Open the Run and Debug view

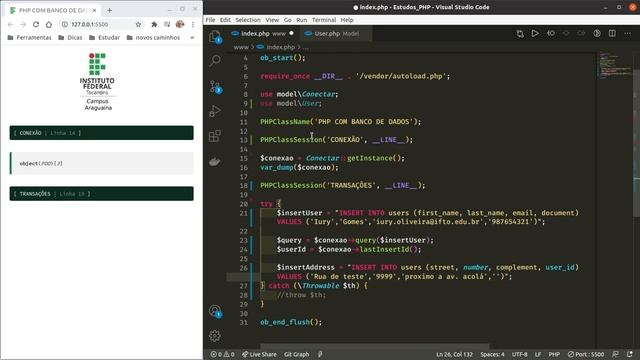click(215, 111)
